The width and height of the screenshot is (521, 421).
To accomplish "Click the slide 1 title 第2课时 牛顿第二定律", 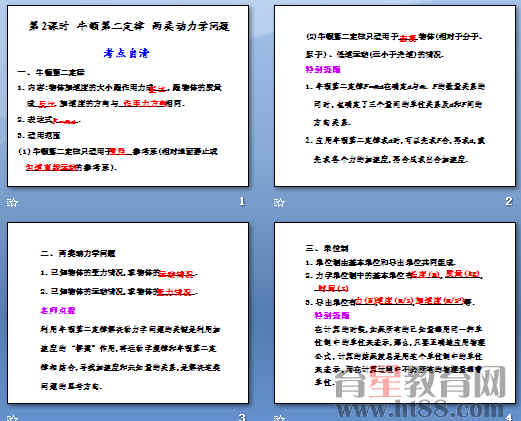I will (129, 26).
